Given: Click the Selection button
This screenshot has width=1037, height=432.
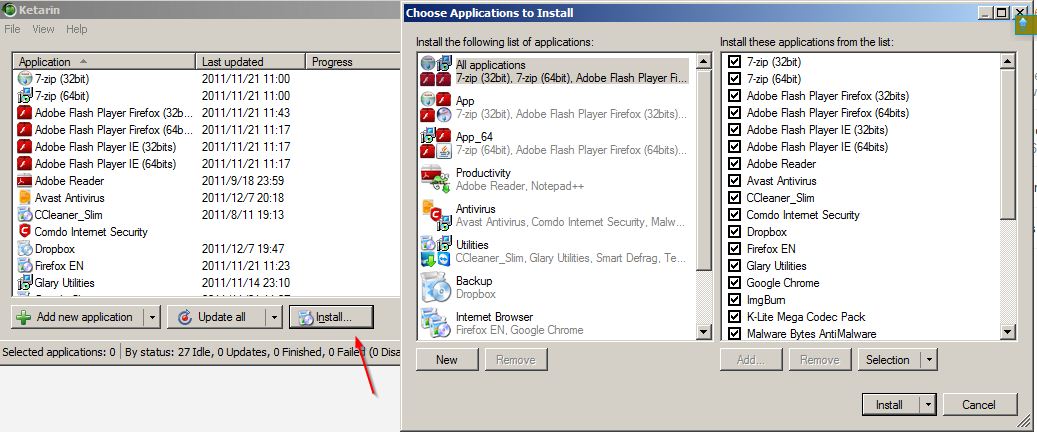Looking at the screenshot, I should [x=889, y=360].
